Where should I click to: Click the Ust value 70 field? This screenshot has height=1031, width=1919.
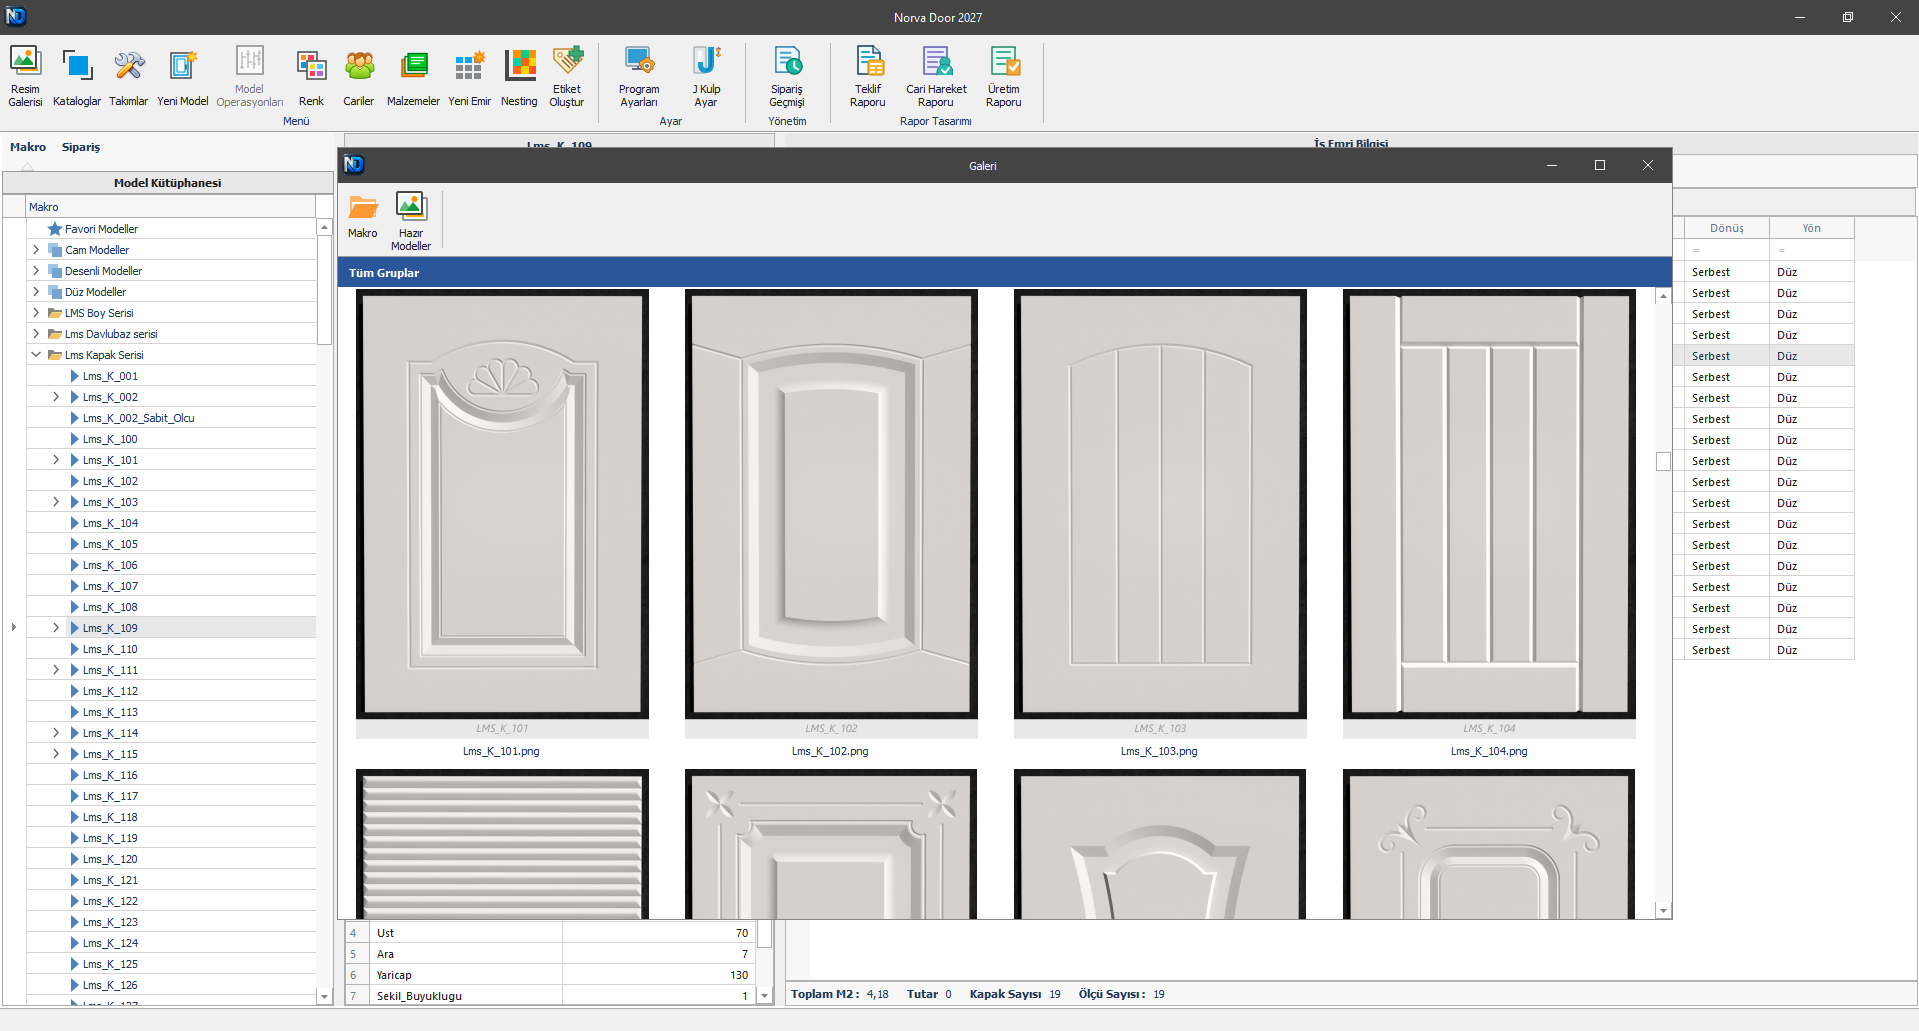click(x=658, y=933)
